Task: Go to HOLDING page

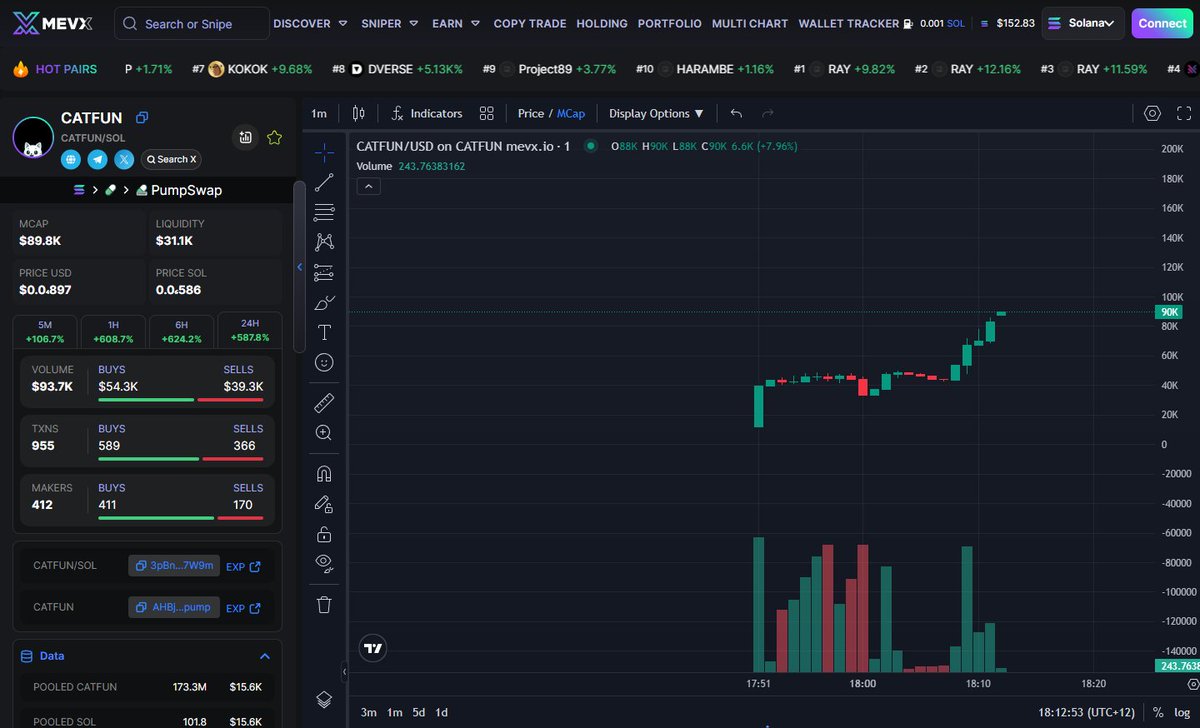Action: [x=602, y=23]
